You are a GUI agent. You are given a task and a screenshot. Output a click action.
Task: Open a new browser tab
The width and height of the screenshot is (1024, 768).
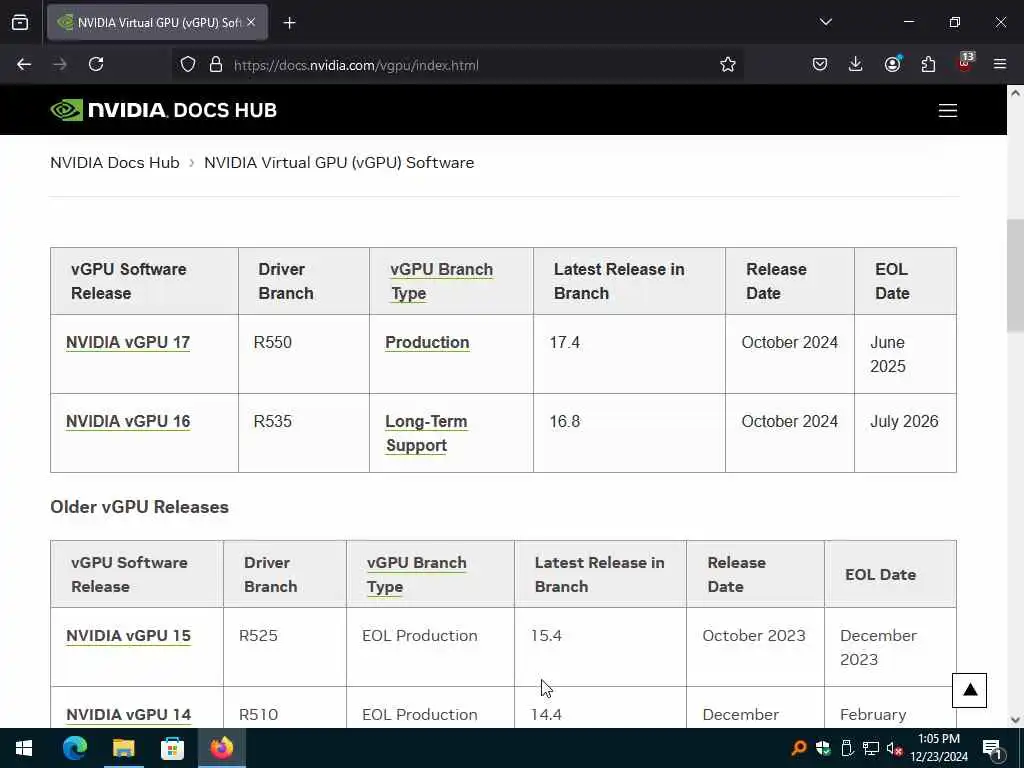click(289, 23)
